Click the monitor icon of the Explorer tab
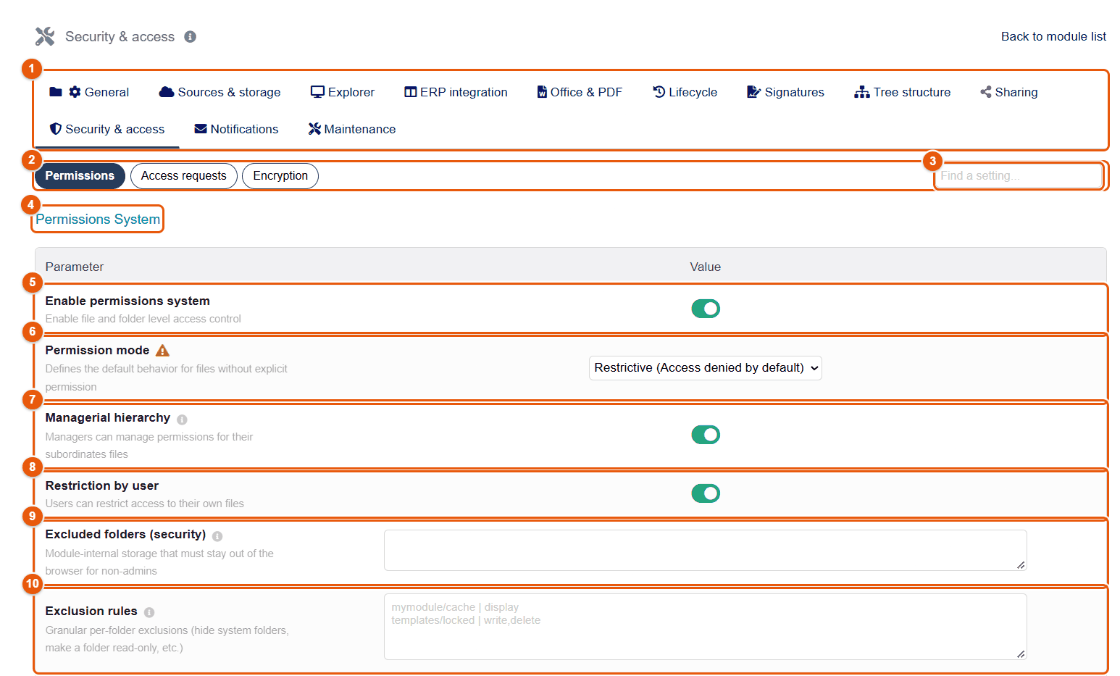Viewport: 1120px width, 676px height. point(317,92)
